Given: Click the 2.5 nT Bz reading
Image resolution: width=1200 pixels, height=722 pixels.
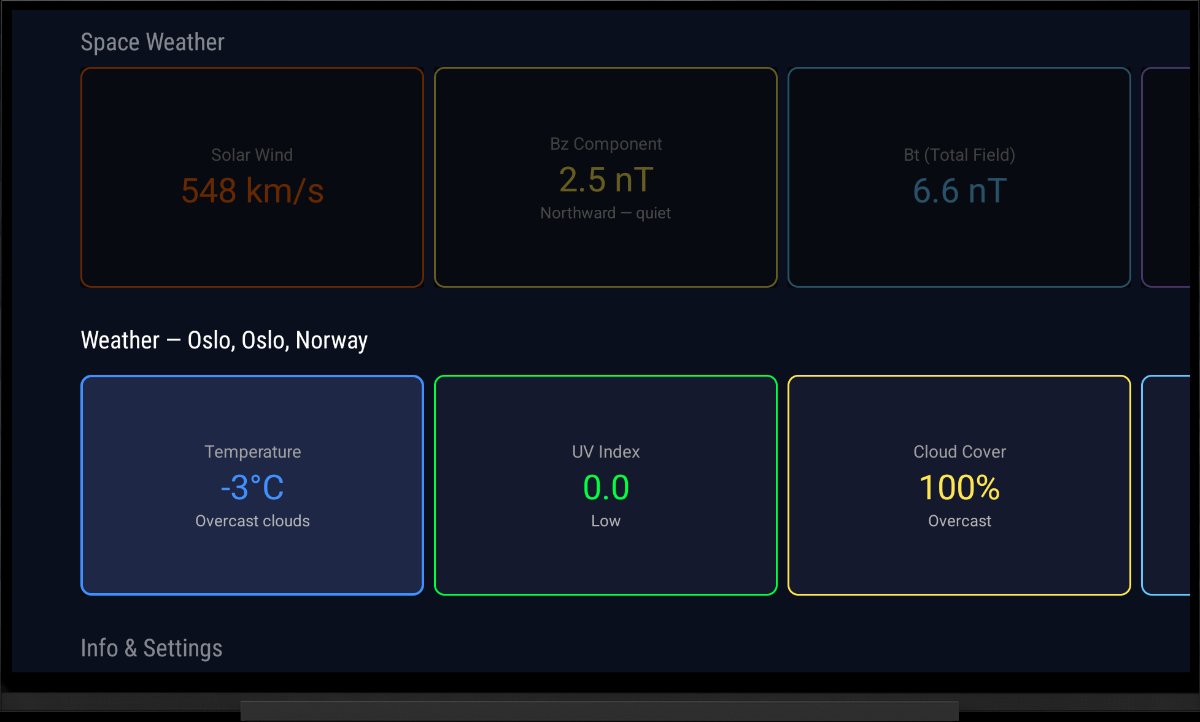Looking at the screenshot, I should (605, 179).
